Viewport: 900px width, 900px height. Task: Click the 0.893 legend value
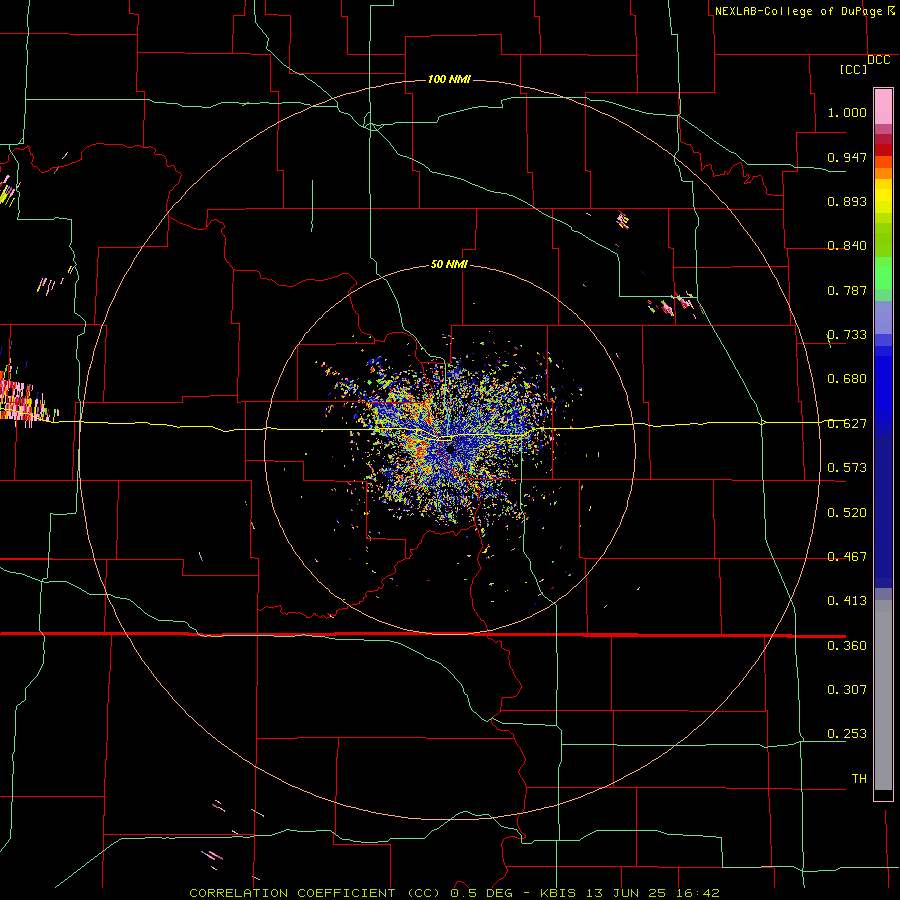tap(847, 201)
